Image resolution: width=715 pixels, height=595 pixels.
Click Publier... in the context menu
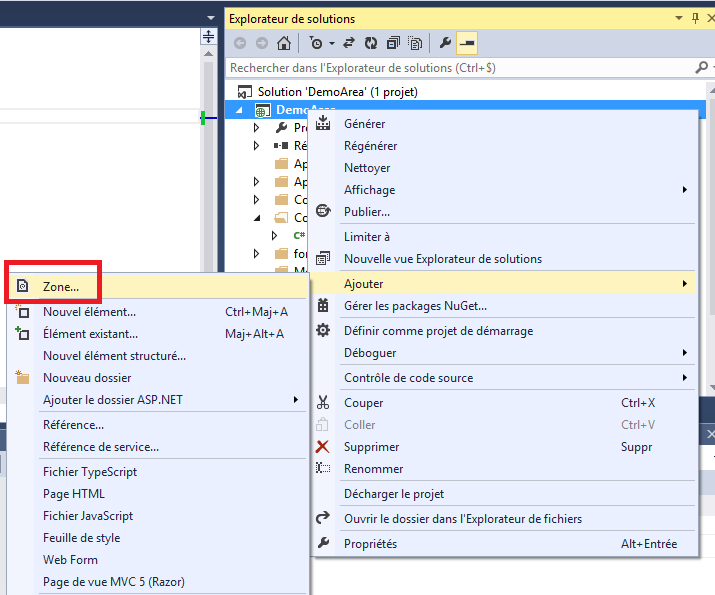pos(504,212)
